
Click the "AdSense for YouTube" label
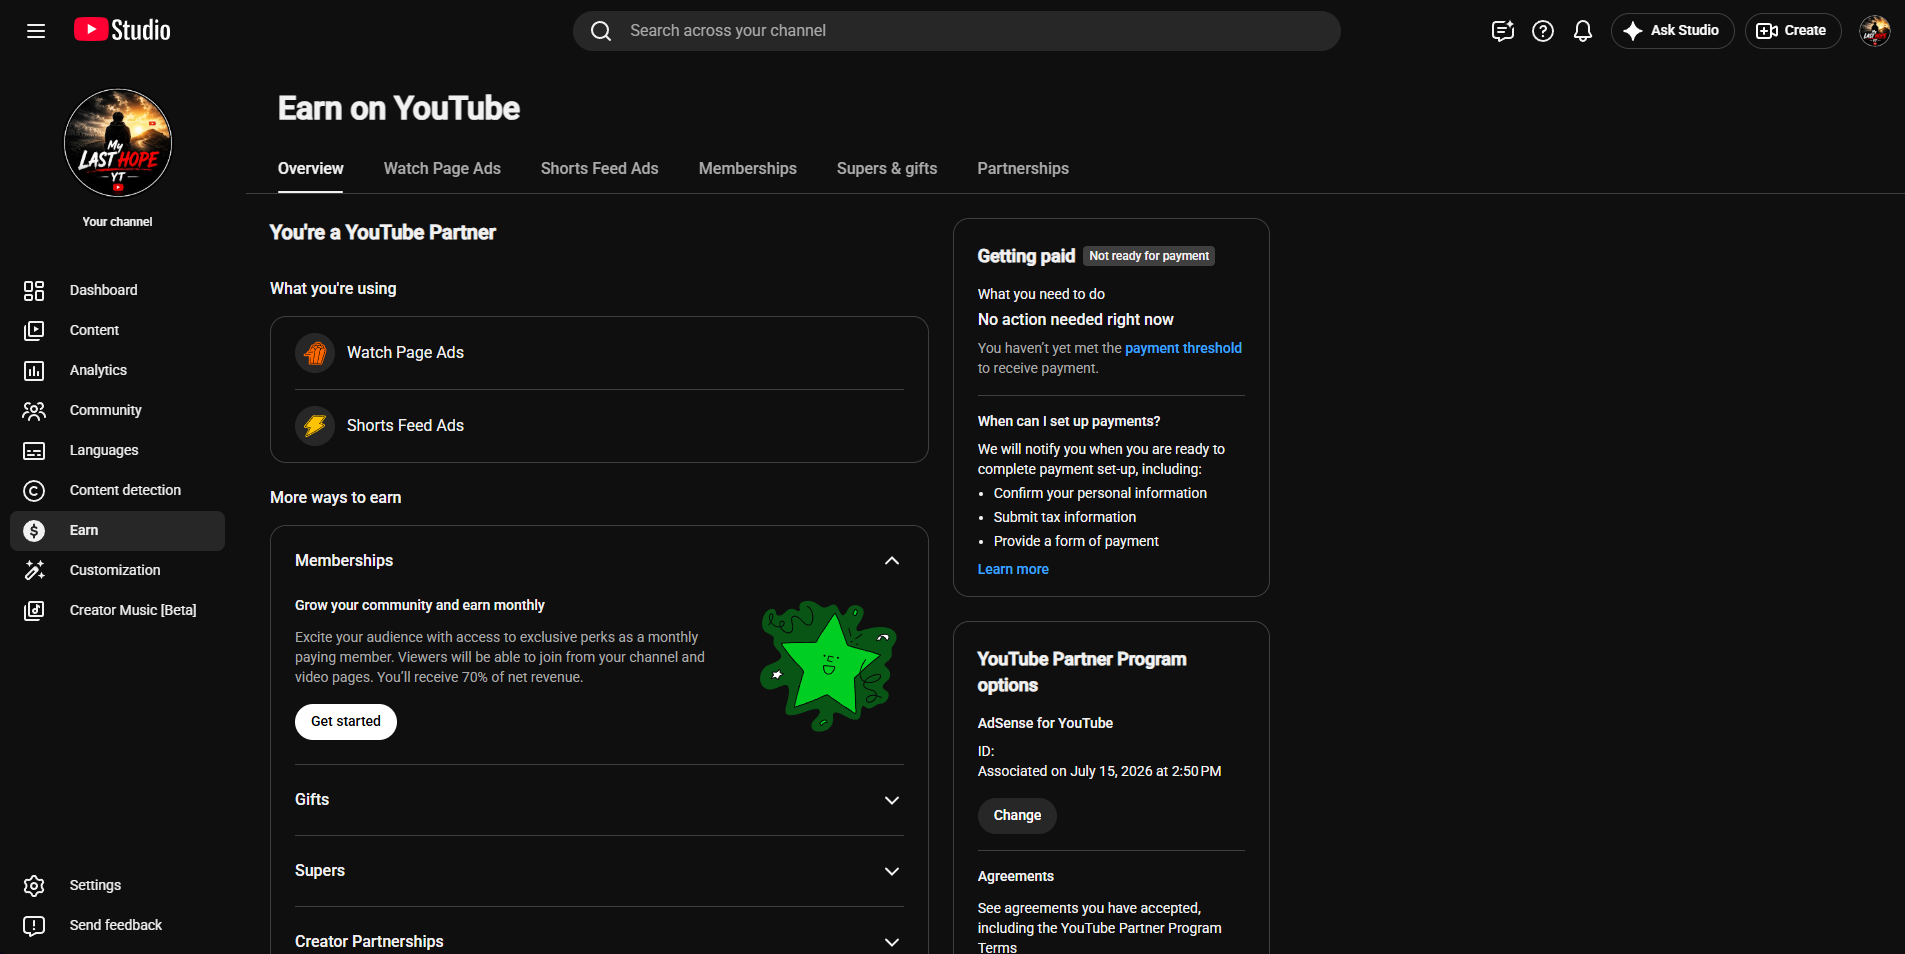pyautogui.click(x=1045, y=723)
